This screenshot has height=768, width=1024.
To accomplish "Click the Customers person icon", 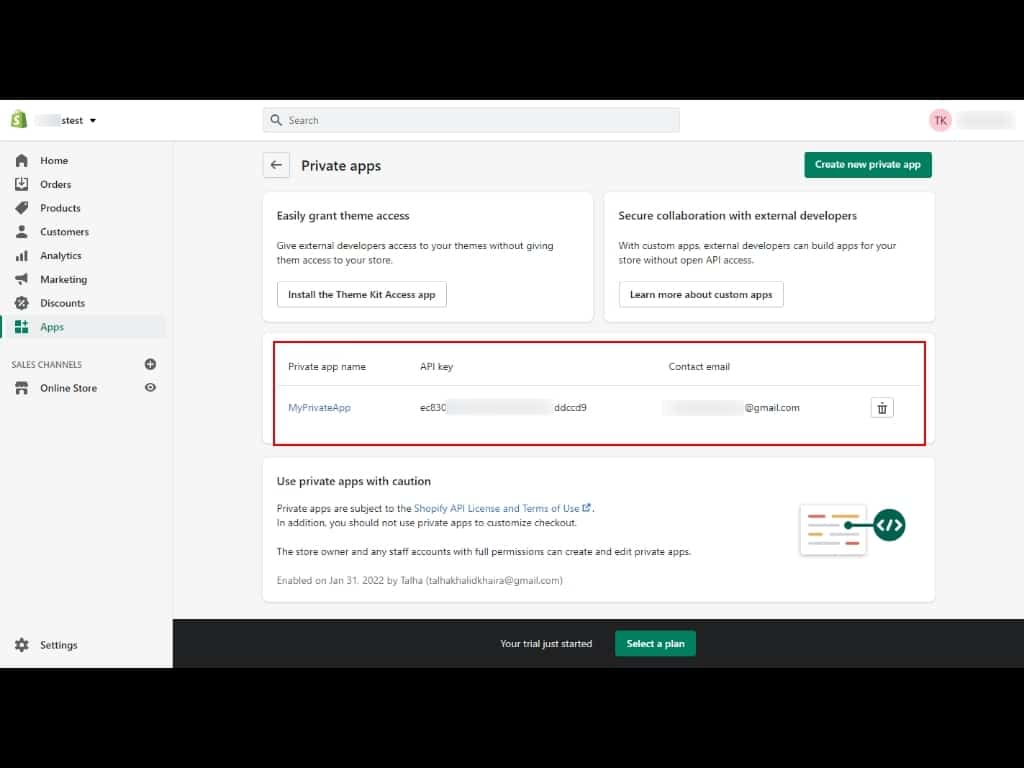I will (x=22, y=232).
